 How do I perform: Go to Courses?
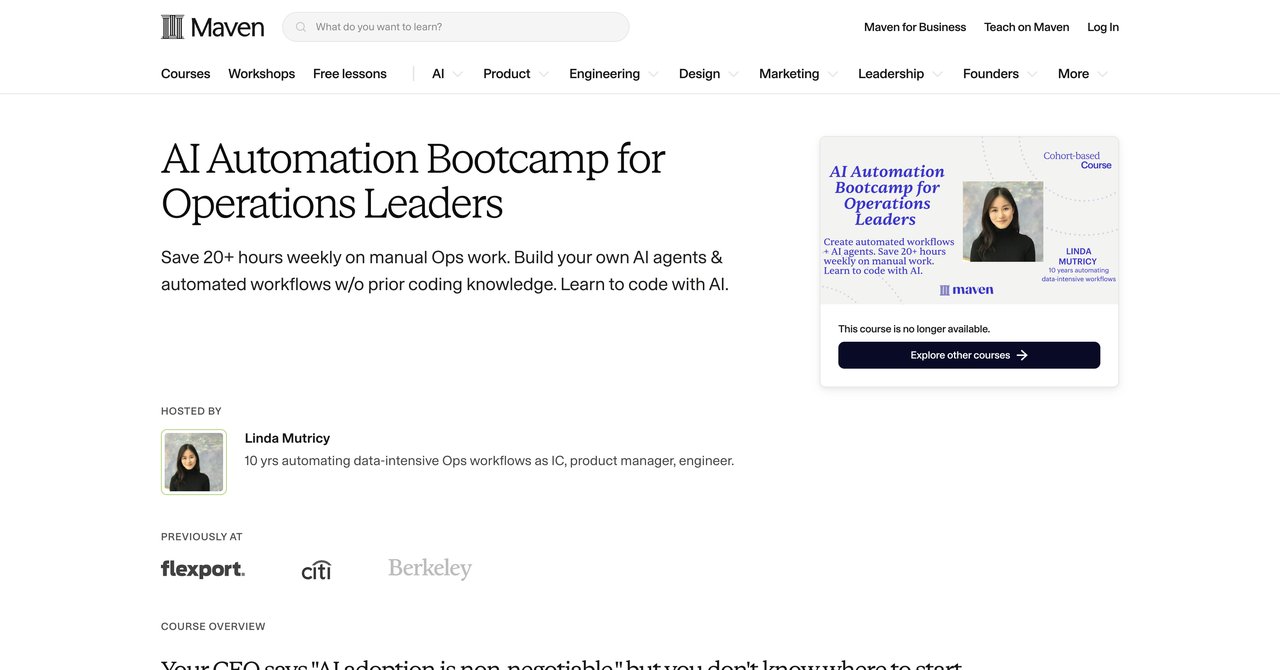(186, 74)
